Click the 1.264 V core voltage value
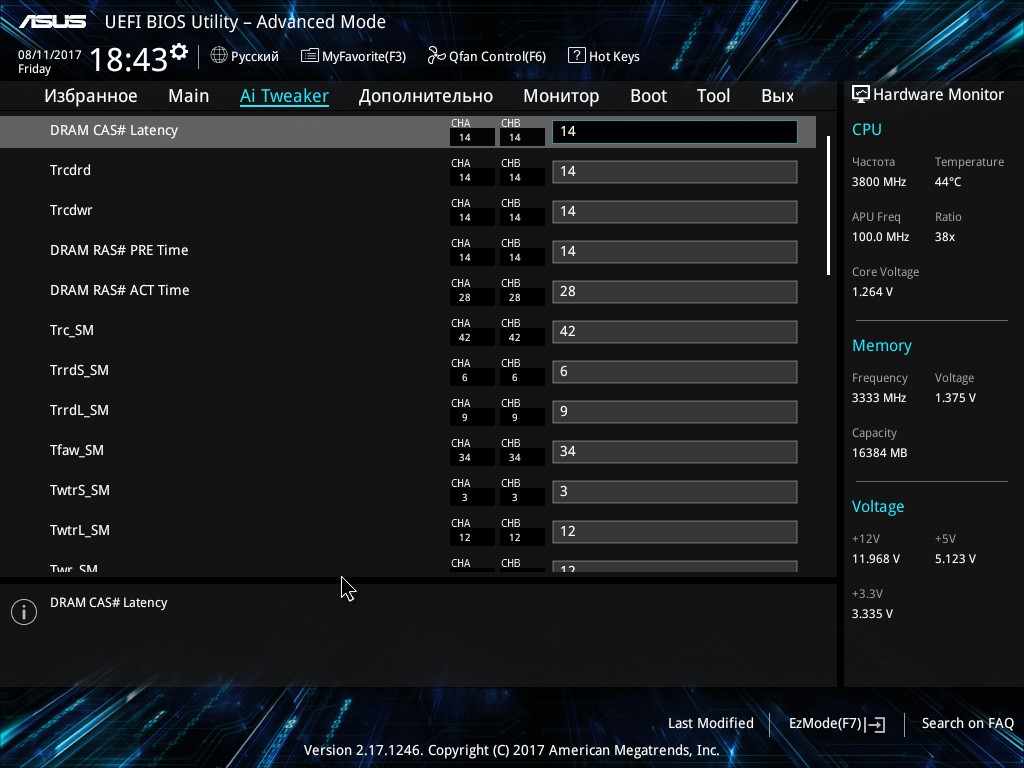 (x=872, y=292)
